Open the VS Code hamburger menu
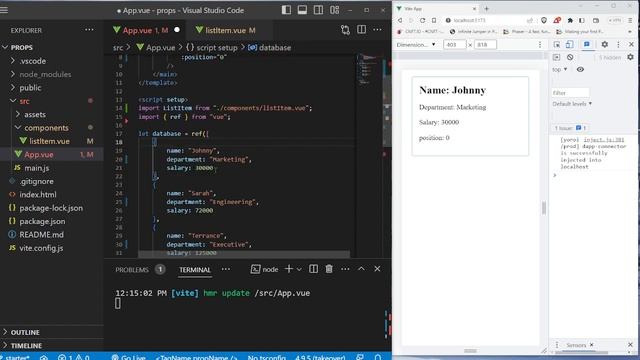 4,10
